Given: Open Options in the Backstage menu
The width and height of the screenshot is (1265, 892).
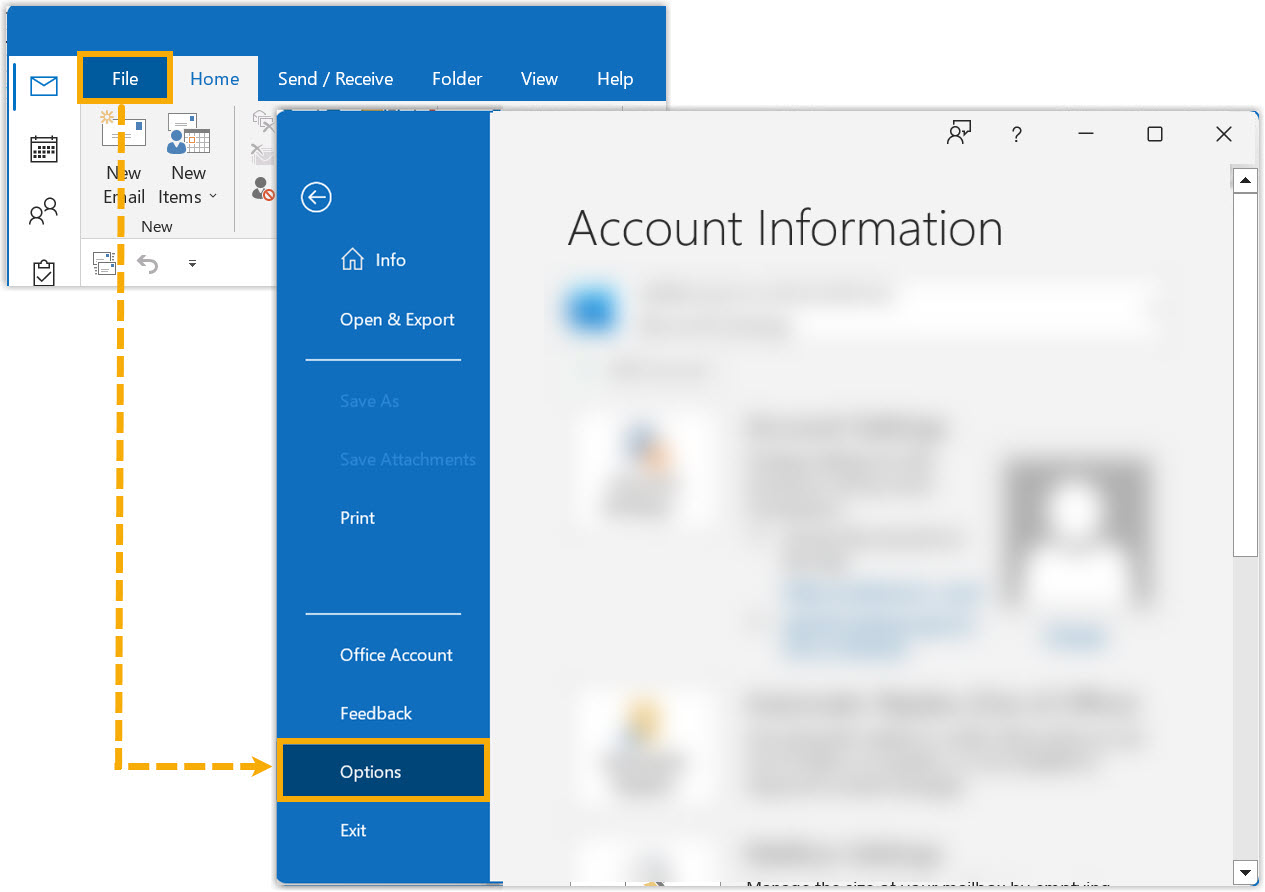Looking at the screenshot, I should coord(383,771).
